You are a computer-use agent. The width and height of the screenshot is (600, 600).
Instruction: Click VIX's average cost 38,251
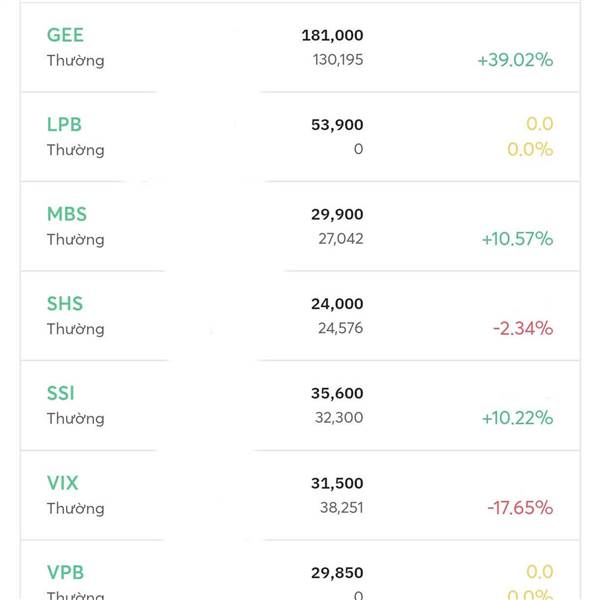click(x=339, y=508)
